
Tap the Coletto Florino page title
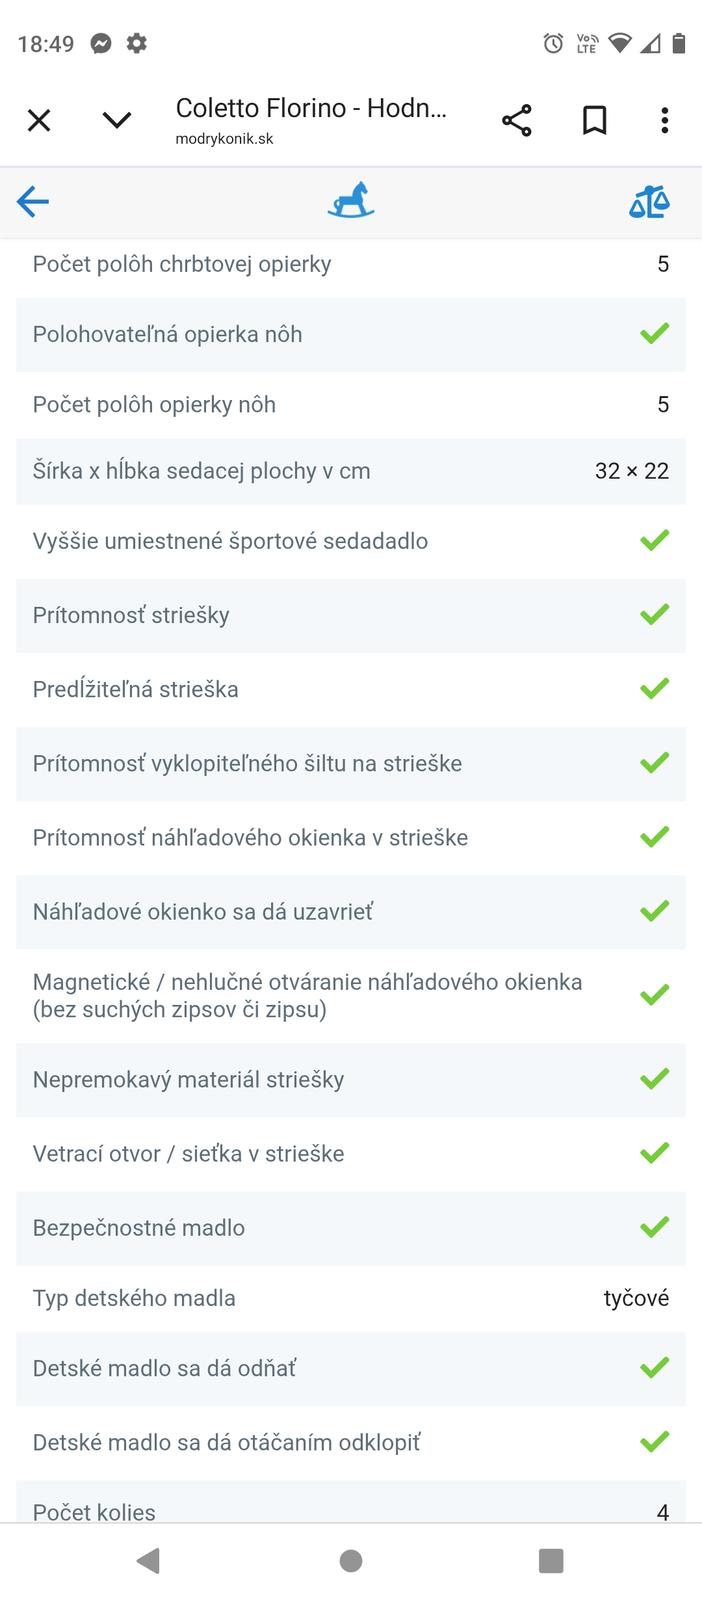[310, 108]
